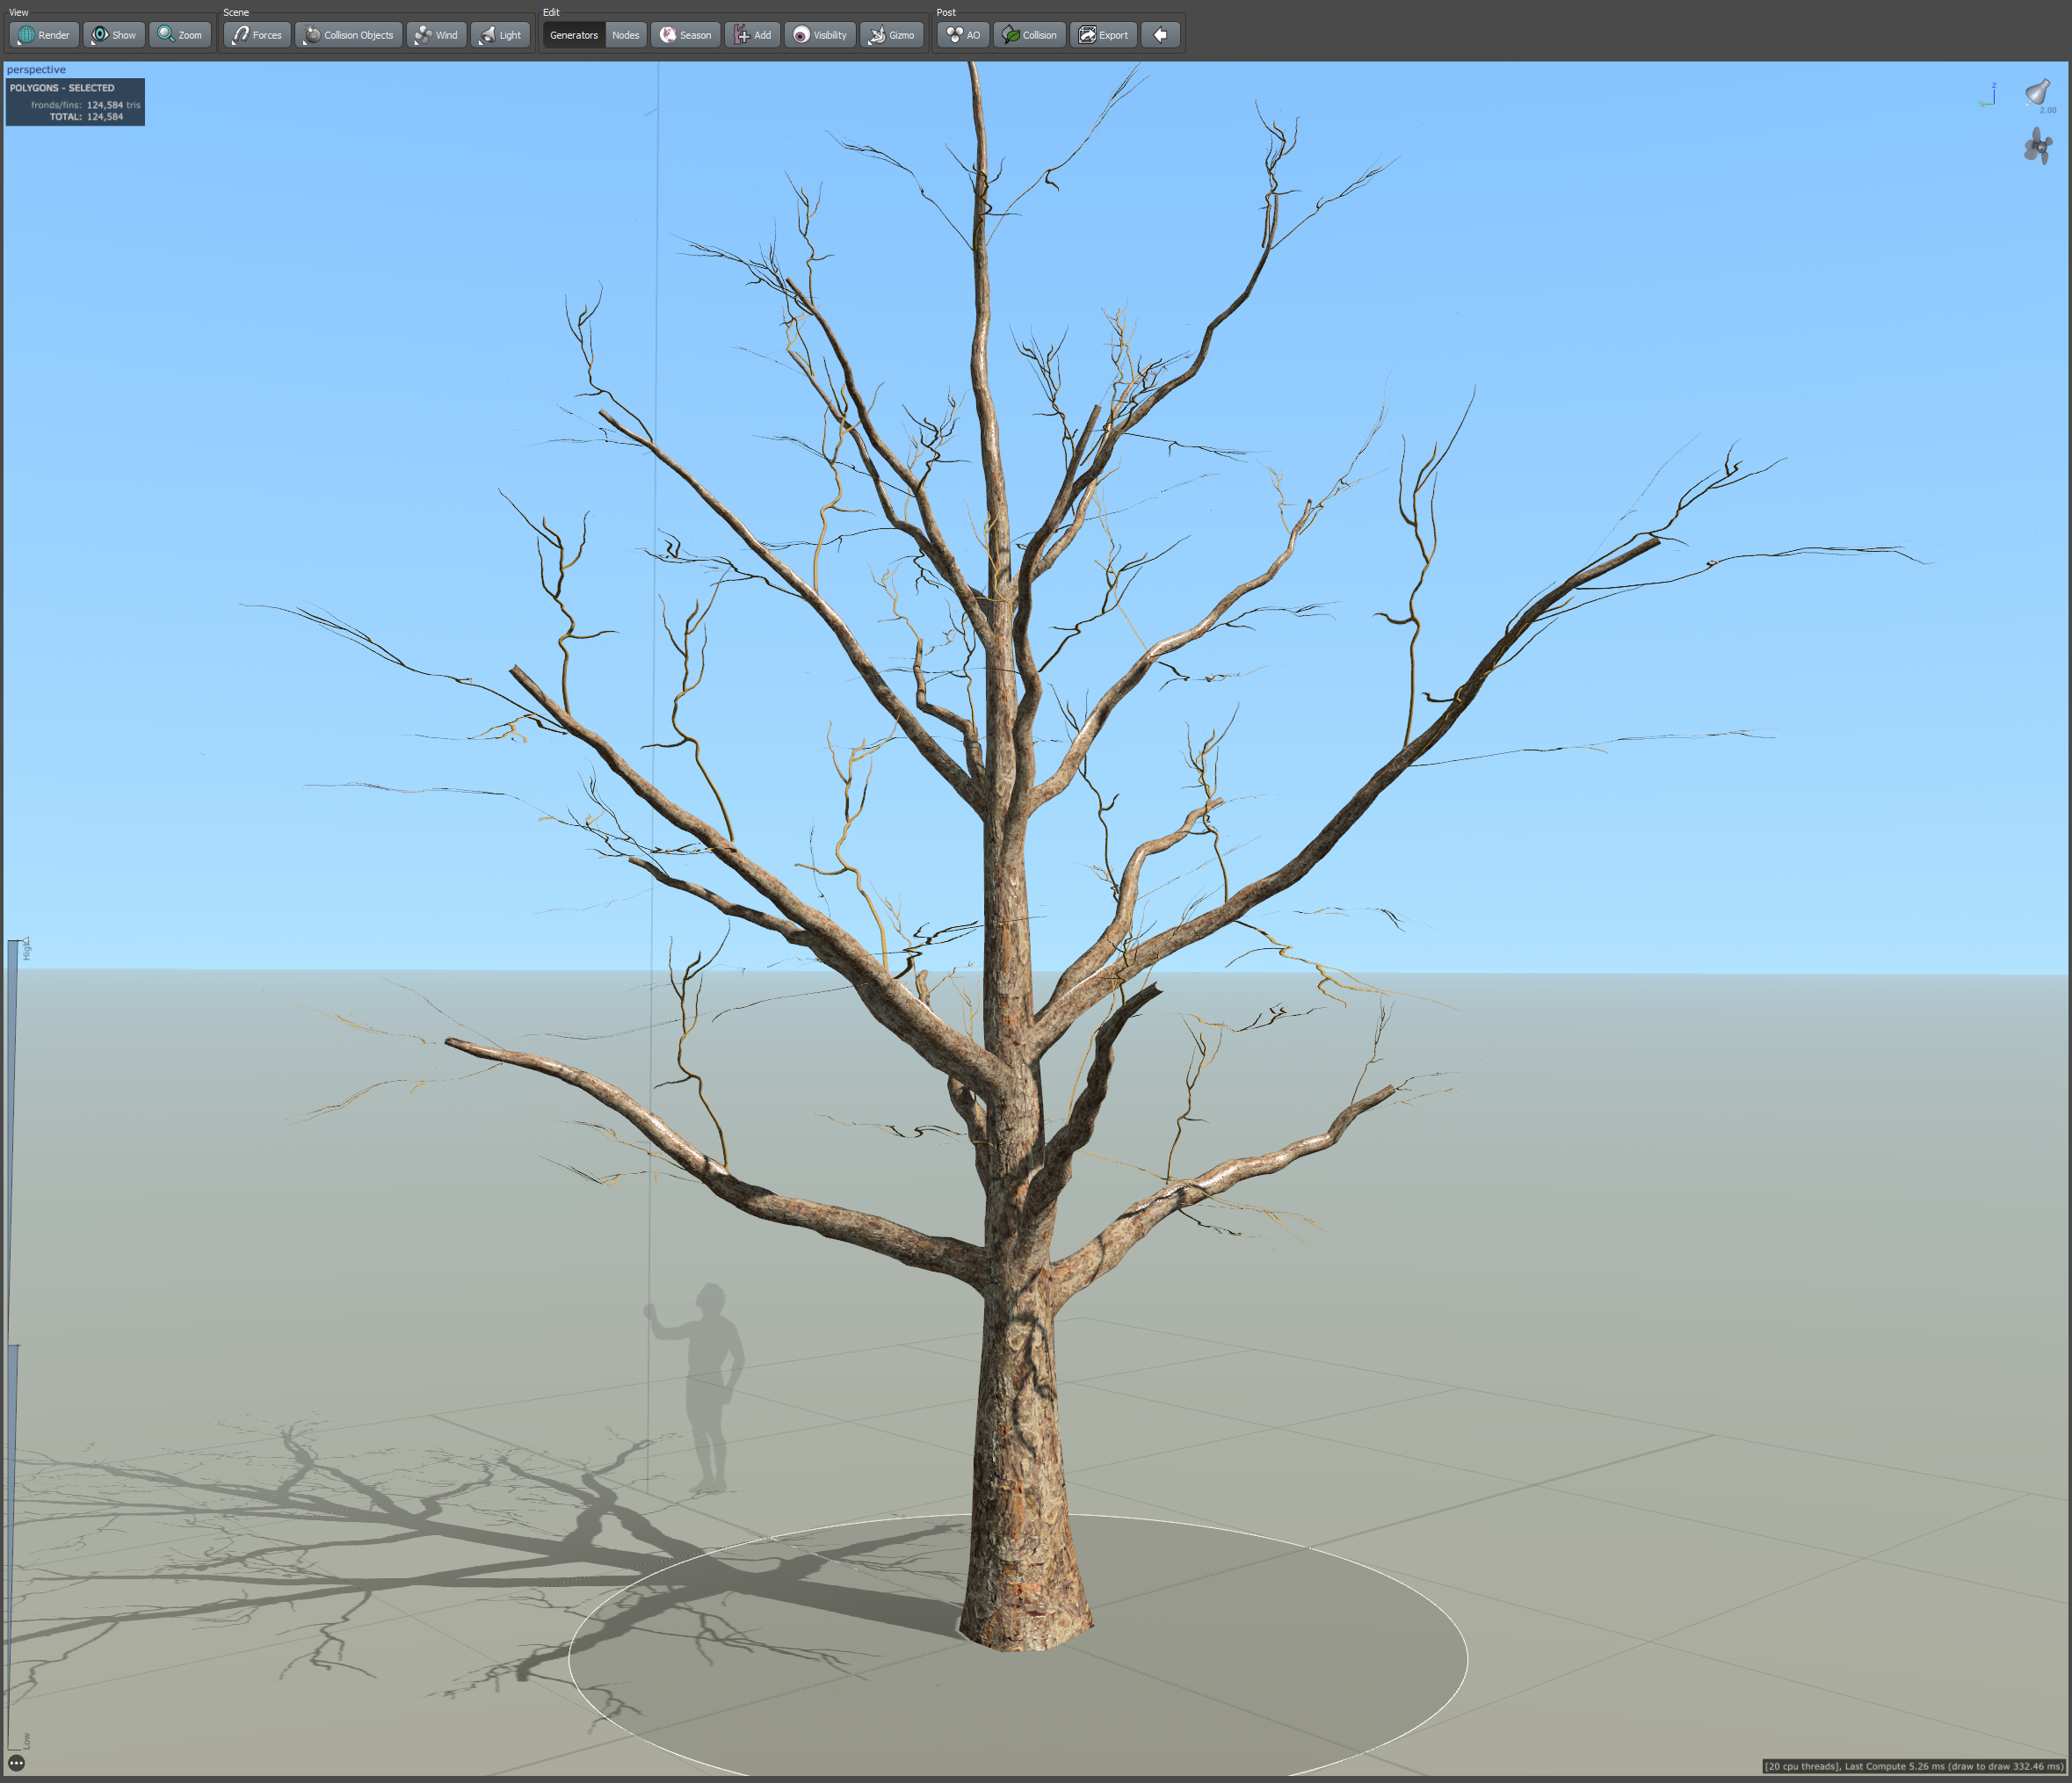Toggle Wind fan in toolbar
The image size is (2072, 1783).
[x=436, y=35]
